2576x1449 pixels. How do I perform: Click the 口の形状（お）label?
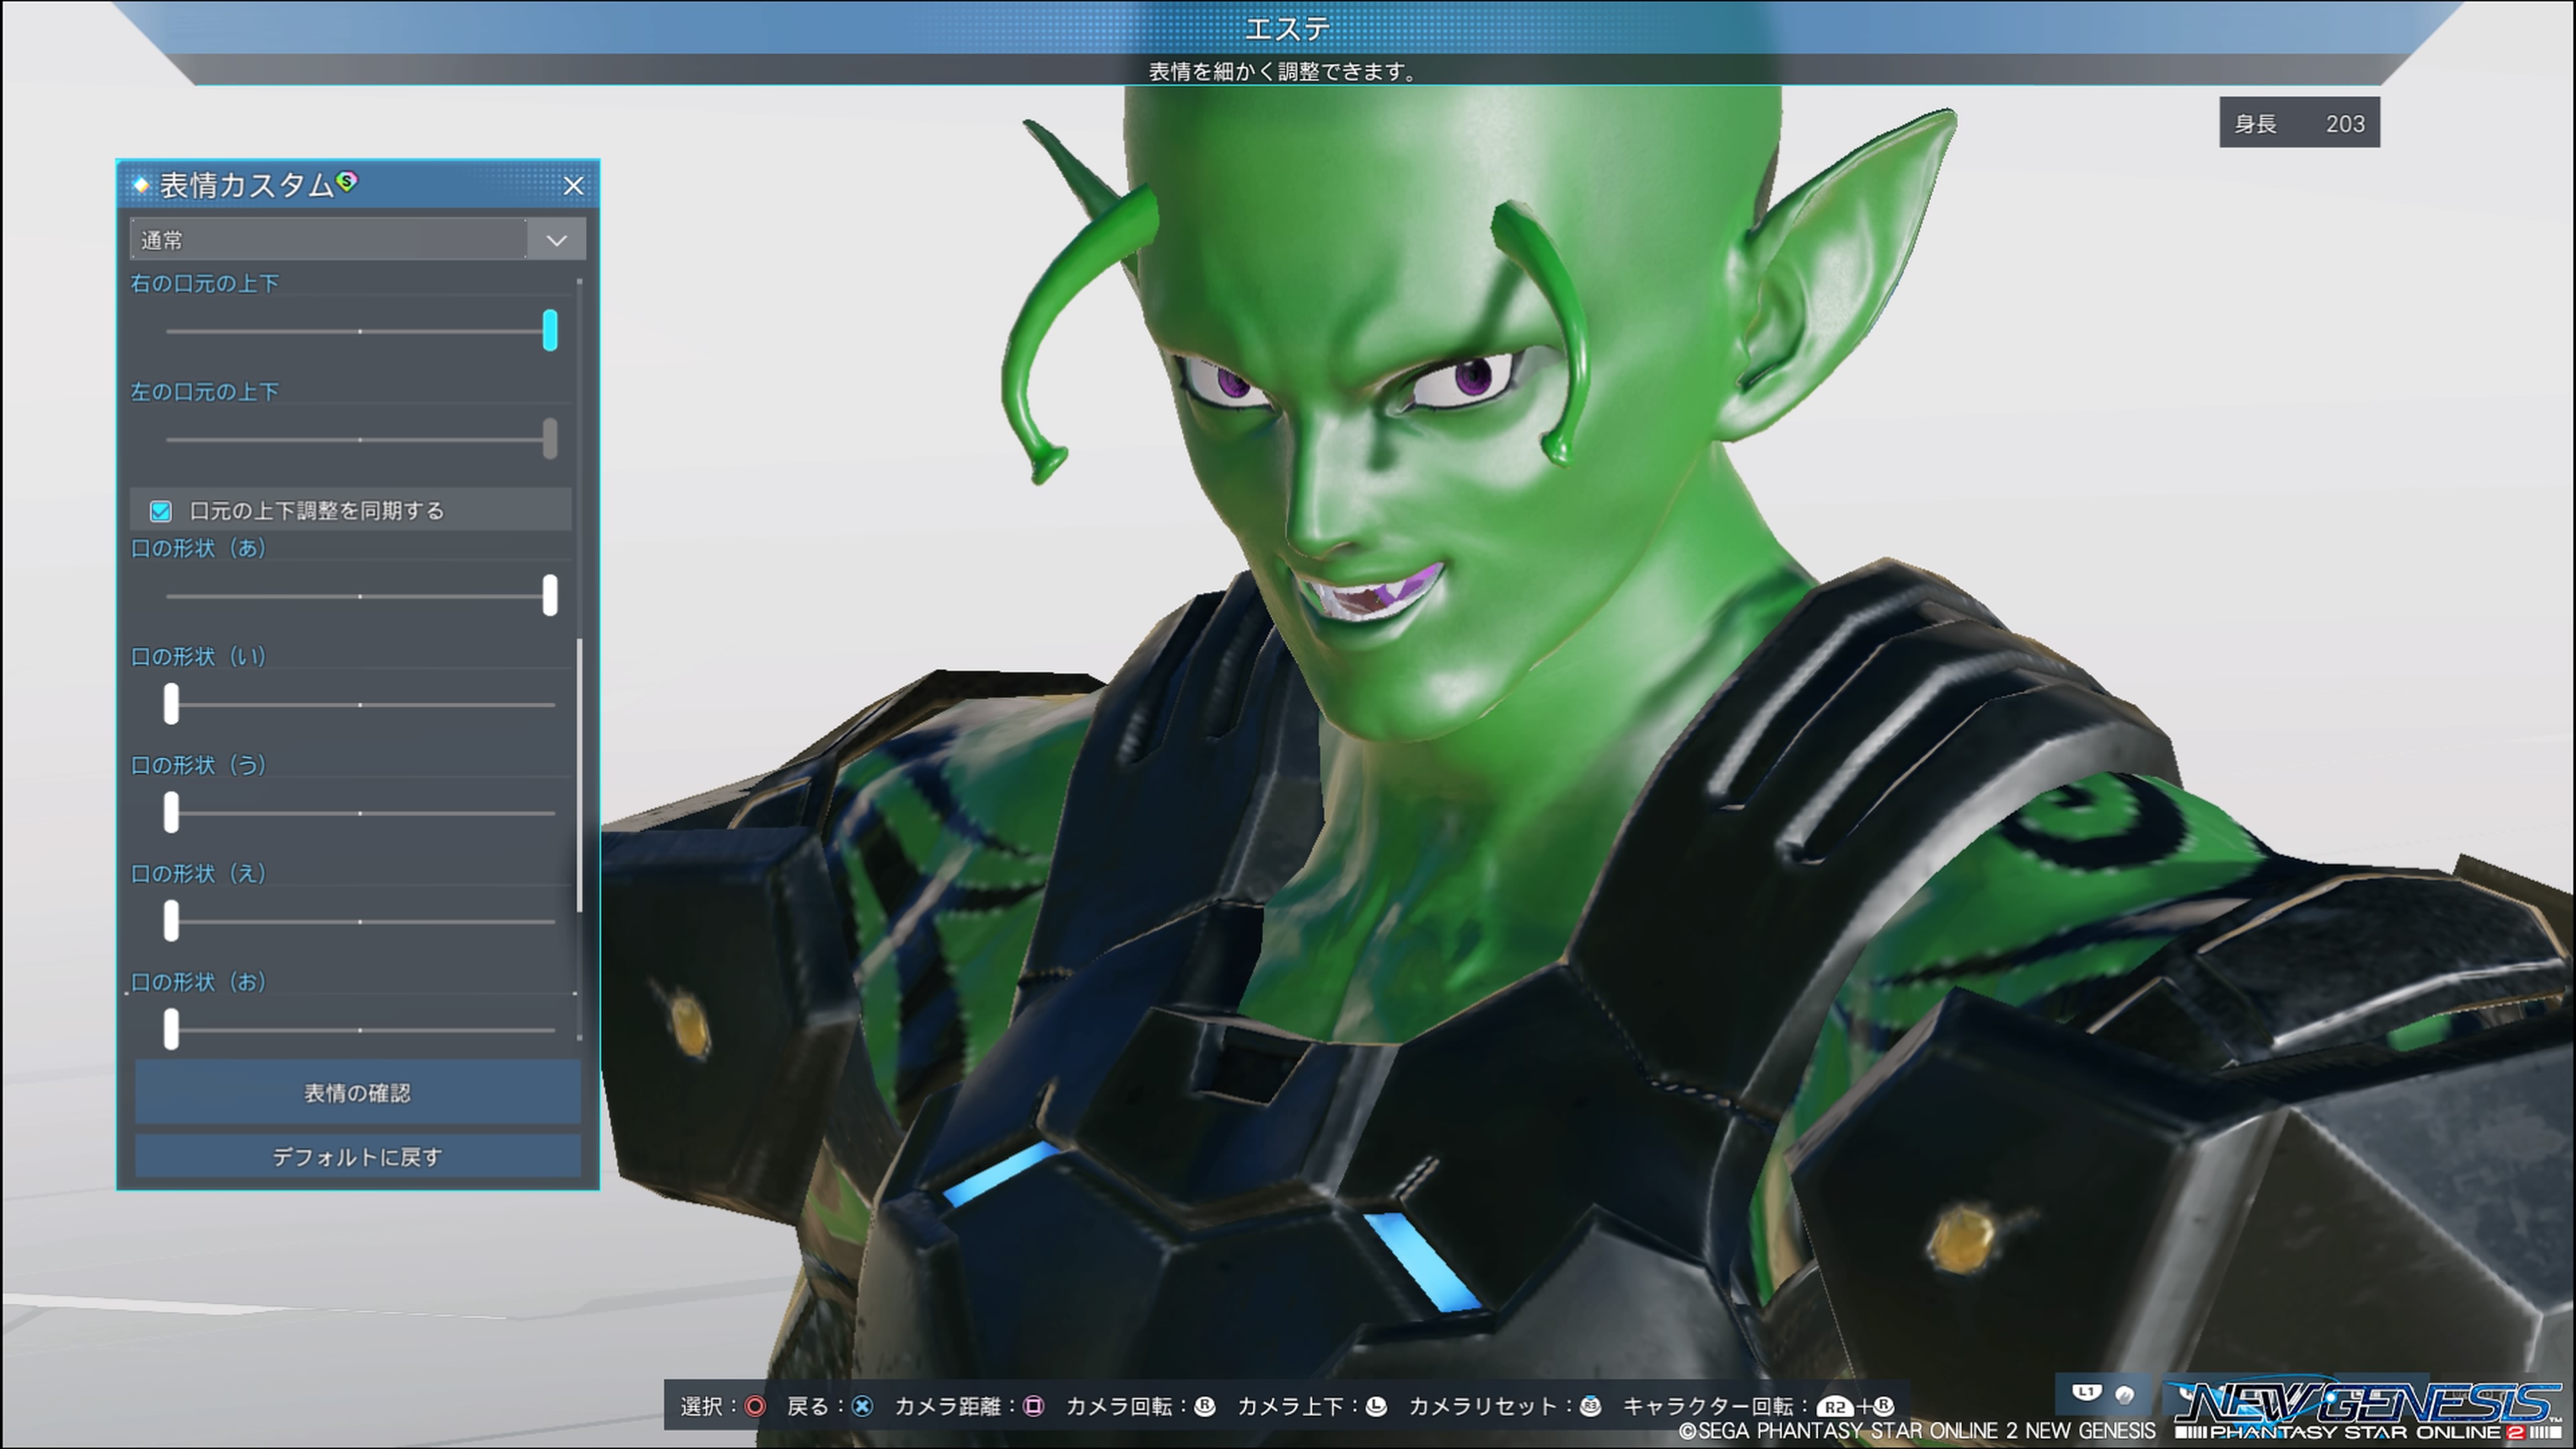(199, 982)
